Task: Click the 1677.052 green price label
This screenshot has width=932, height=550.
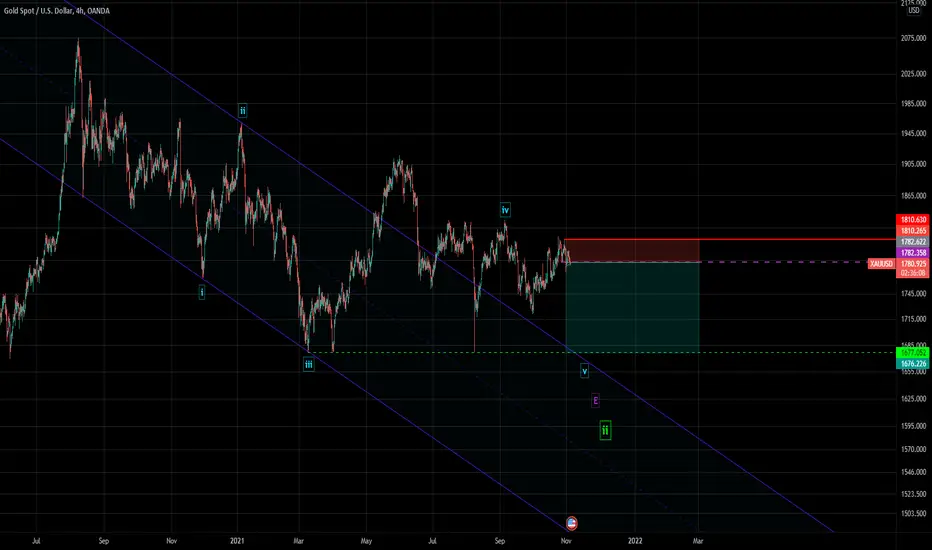Action: 913,353
